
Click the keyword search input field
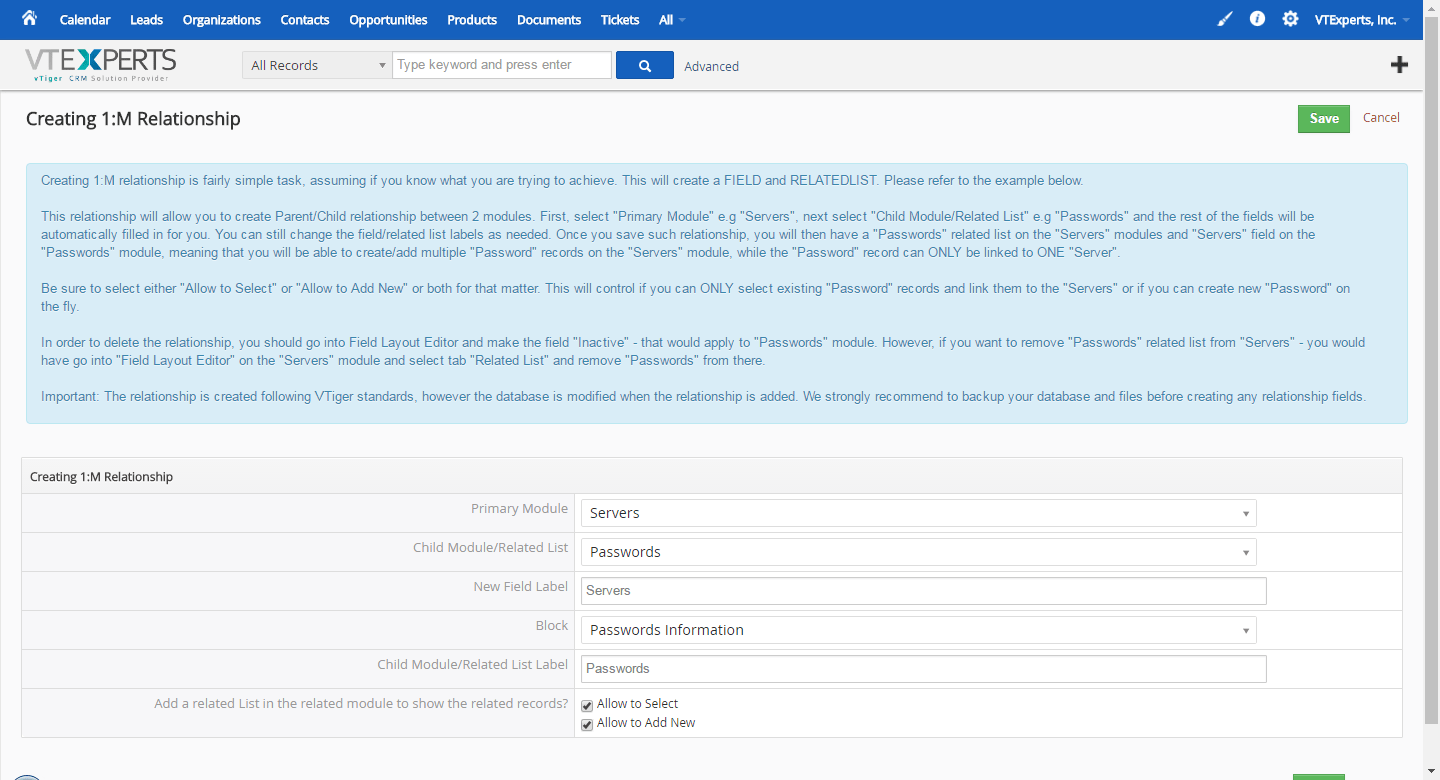(x=500, y=64)
